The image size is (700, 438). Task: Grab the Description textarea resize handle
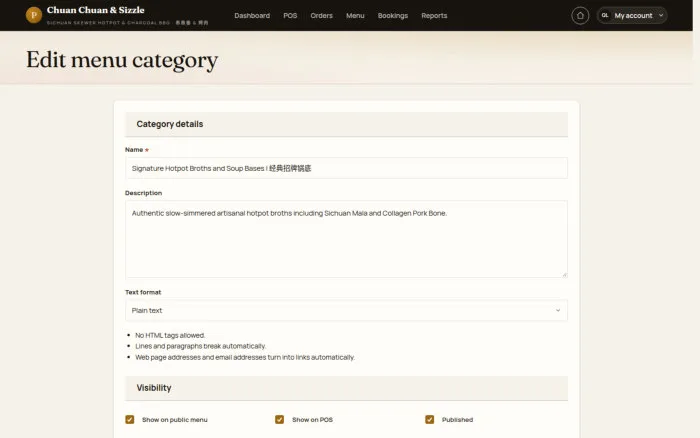(564, 275)
